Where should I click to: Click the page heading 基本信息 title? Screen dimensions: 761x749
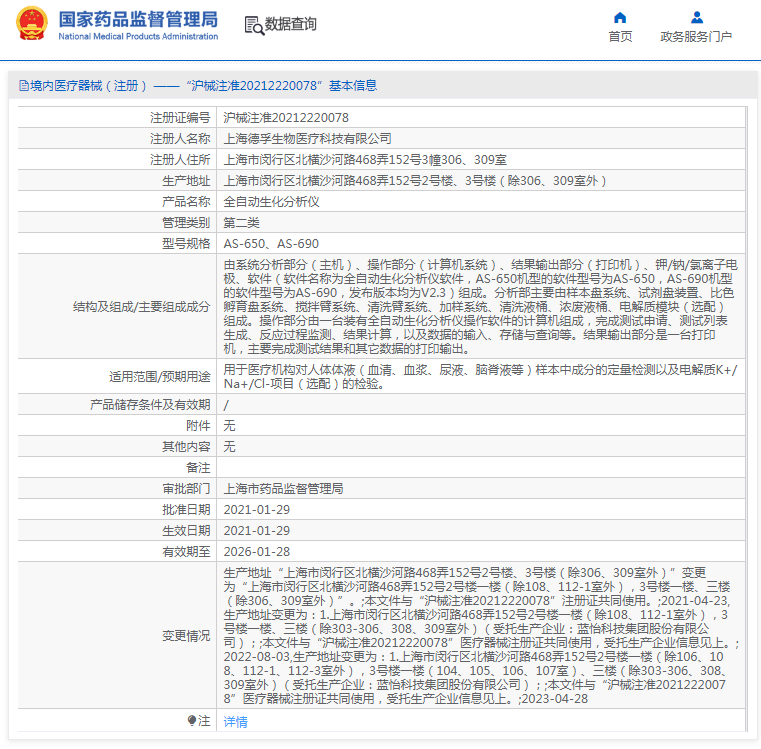coord(353,86)
